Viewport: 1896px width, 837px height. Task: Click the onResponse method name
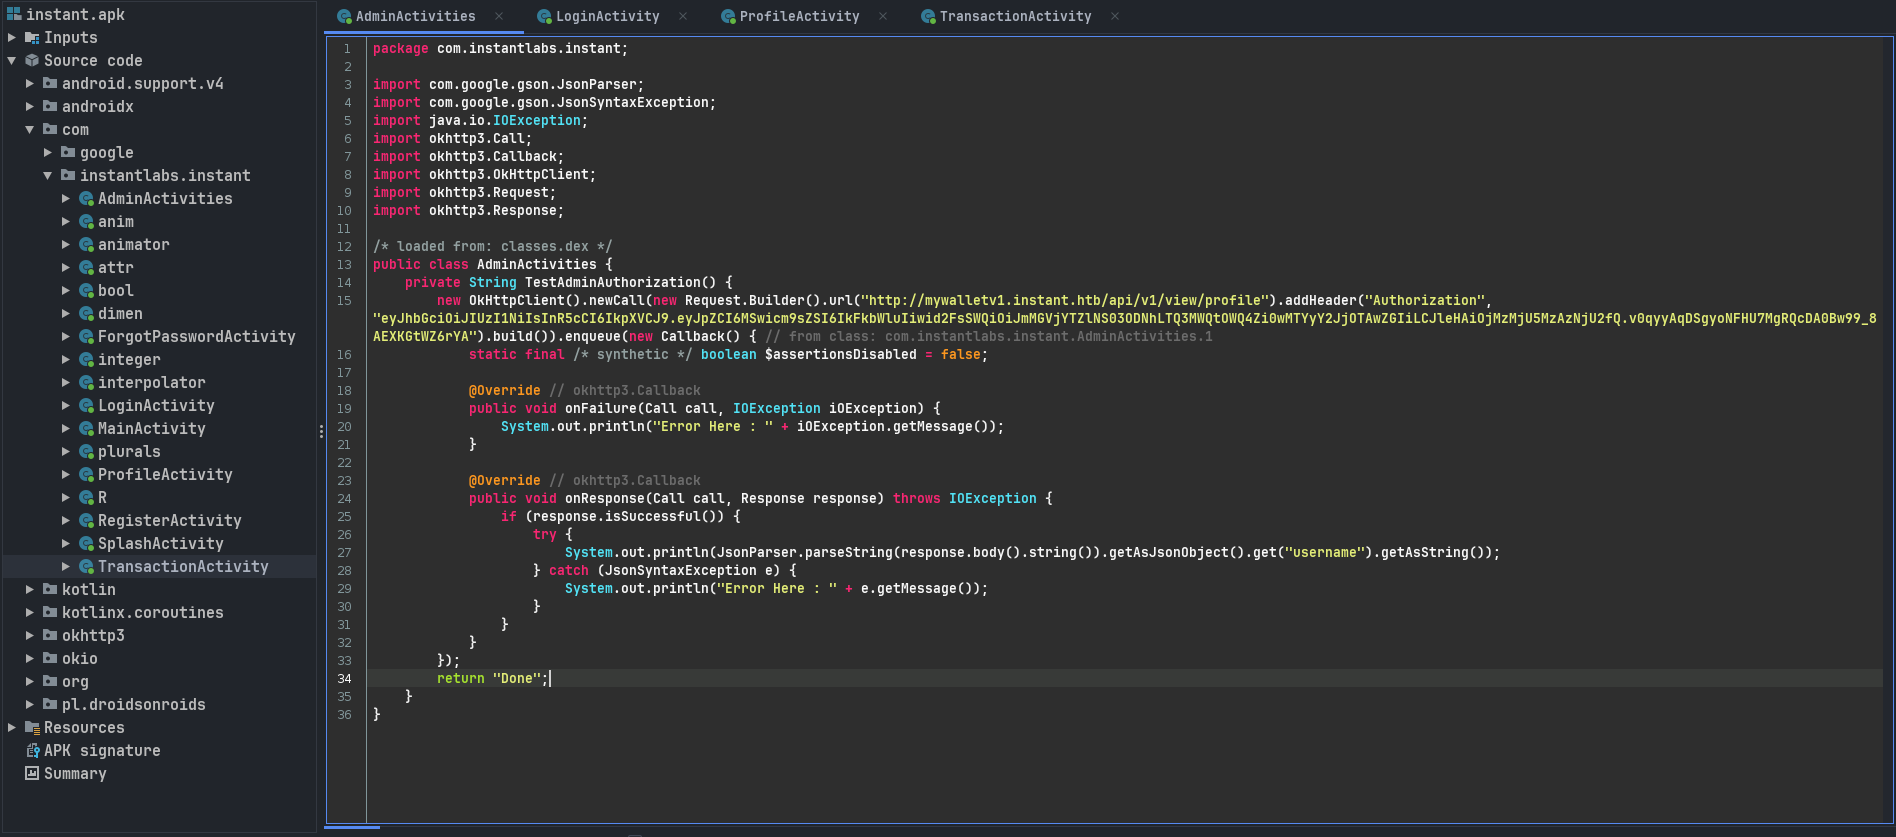[605, 499]
